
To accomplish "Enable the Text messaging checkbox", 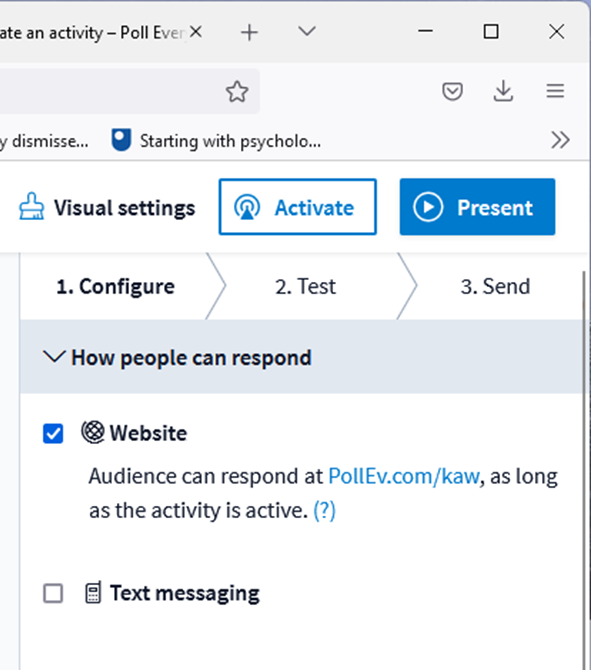I will 53,593.
